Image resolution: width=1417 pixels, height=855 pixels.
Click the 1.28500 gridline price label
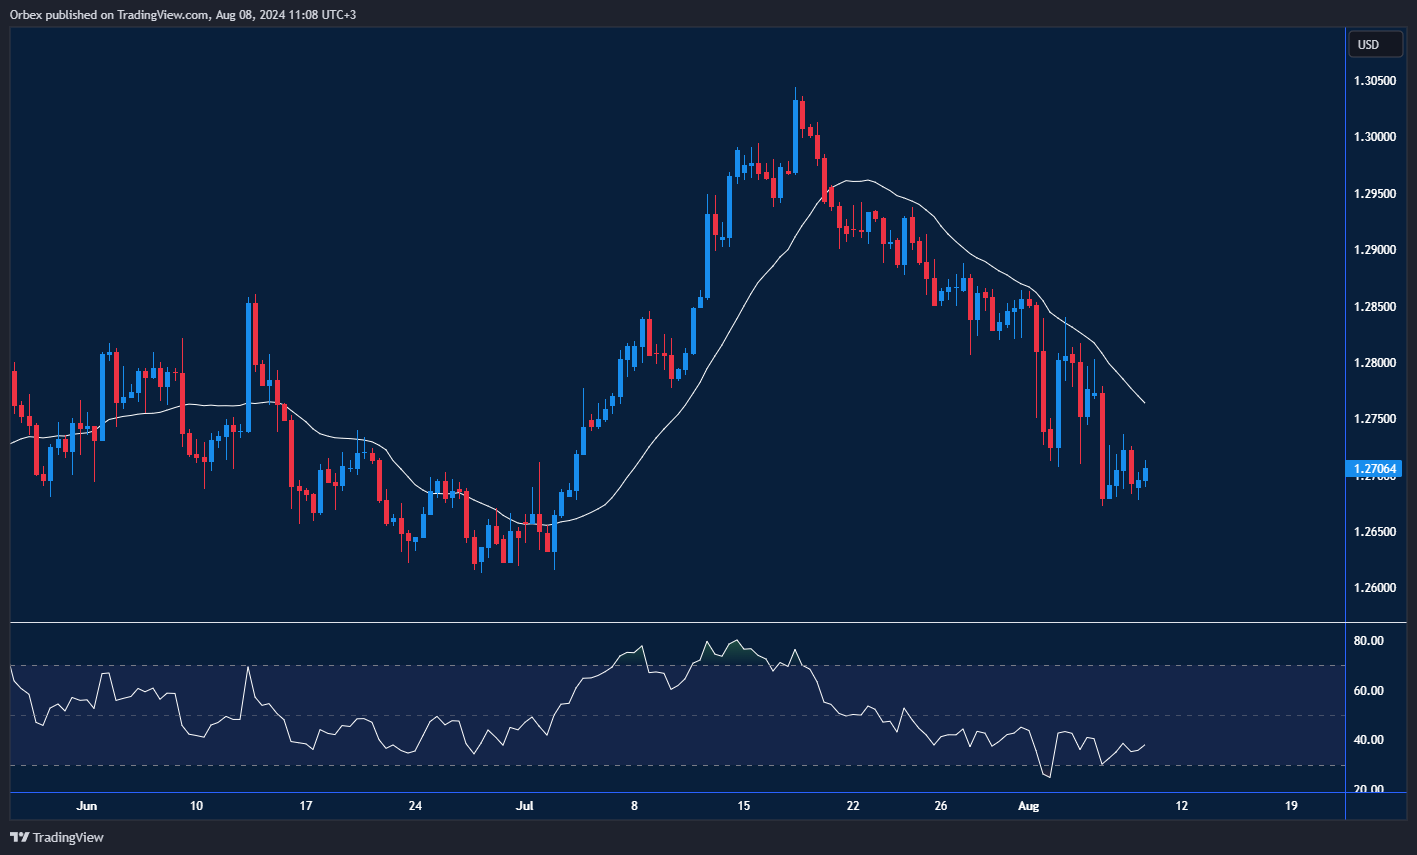(x=1374, y=306)
